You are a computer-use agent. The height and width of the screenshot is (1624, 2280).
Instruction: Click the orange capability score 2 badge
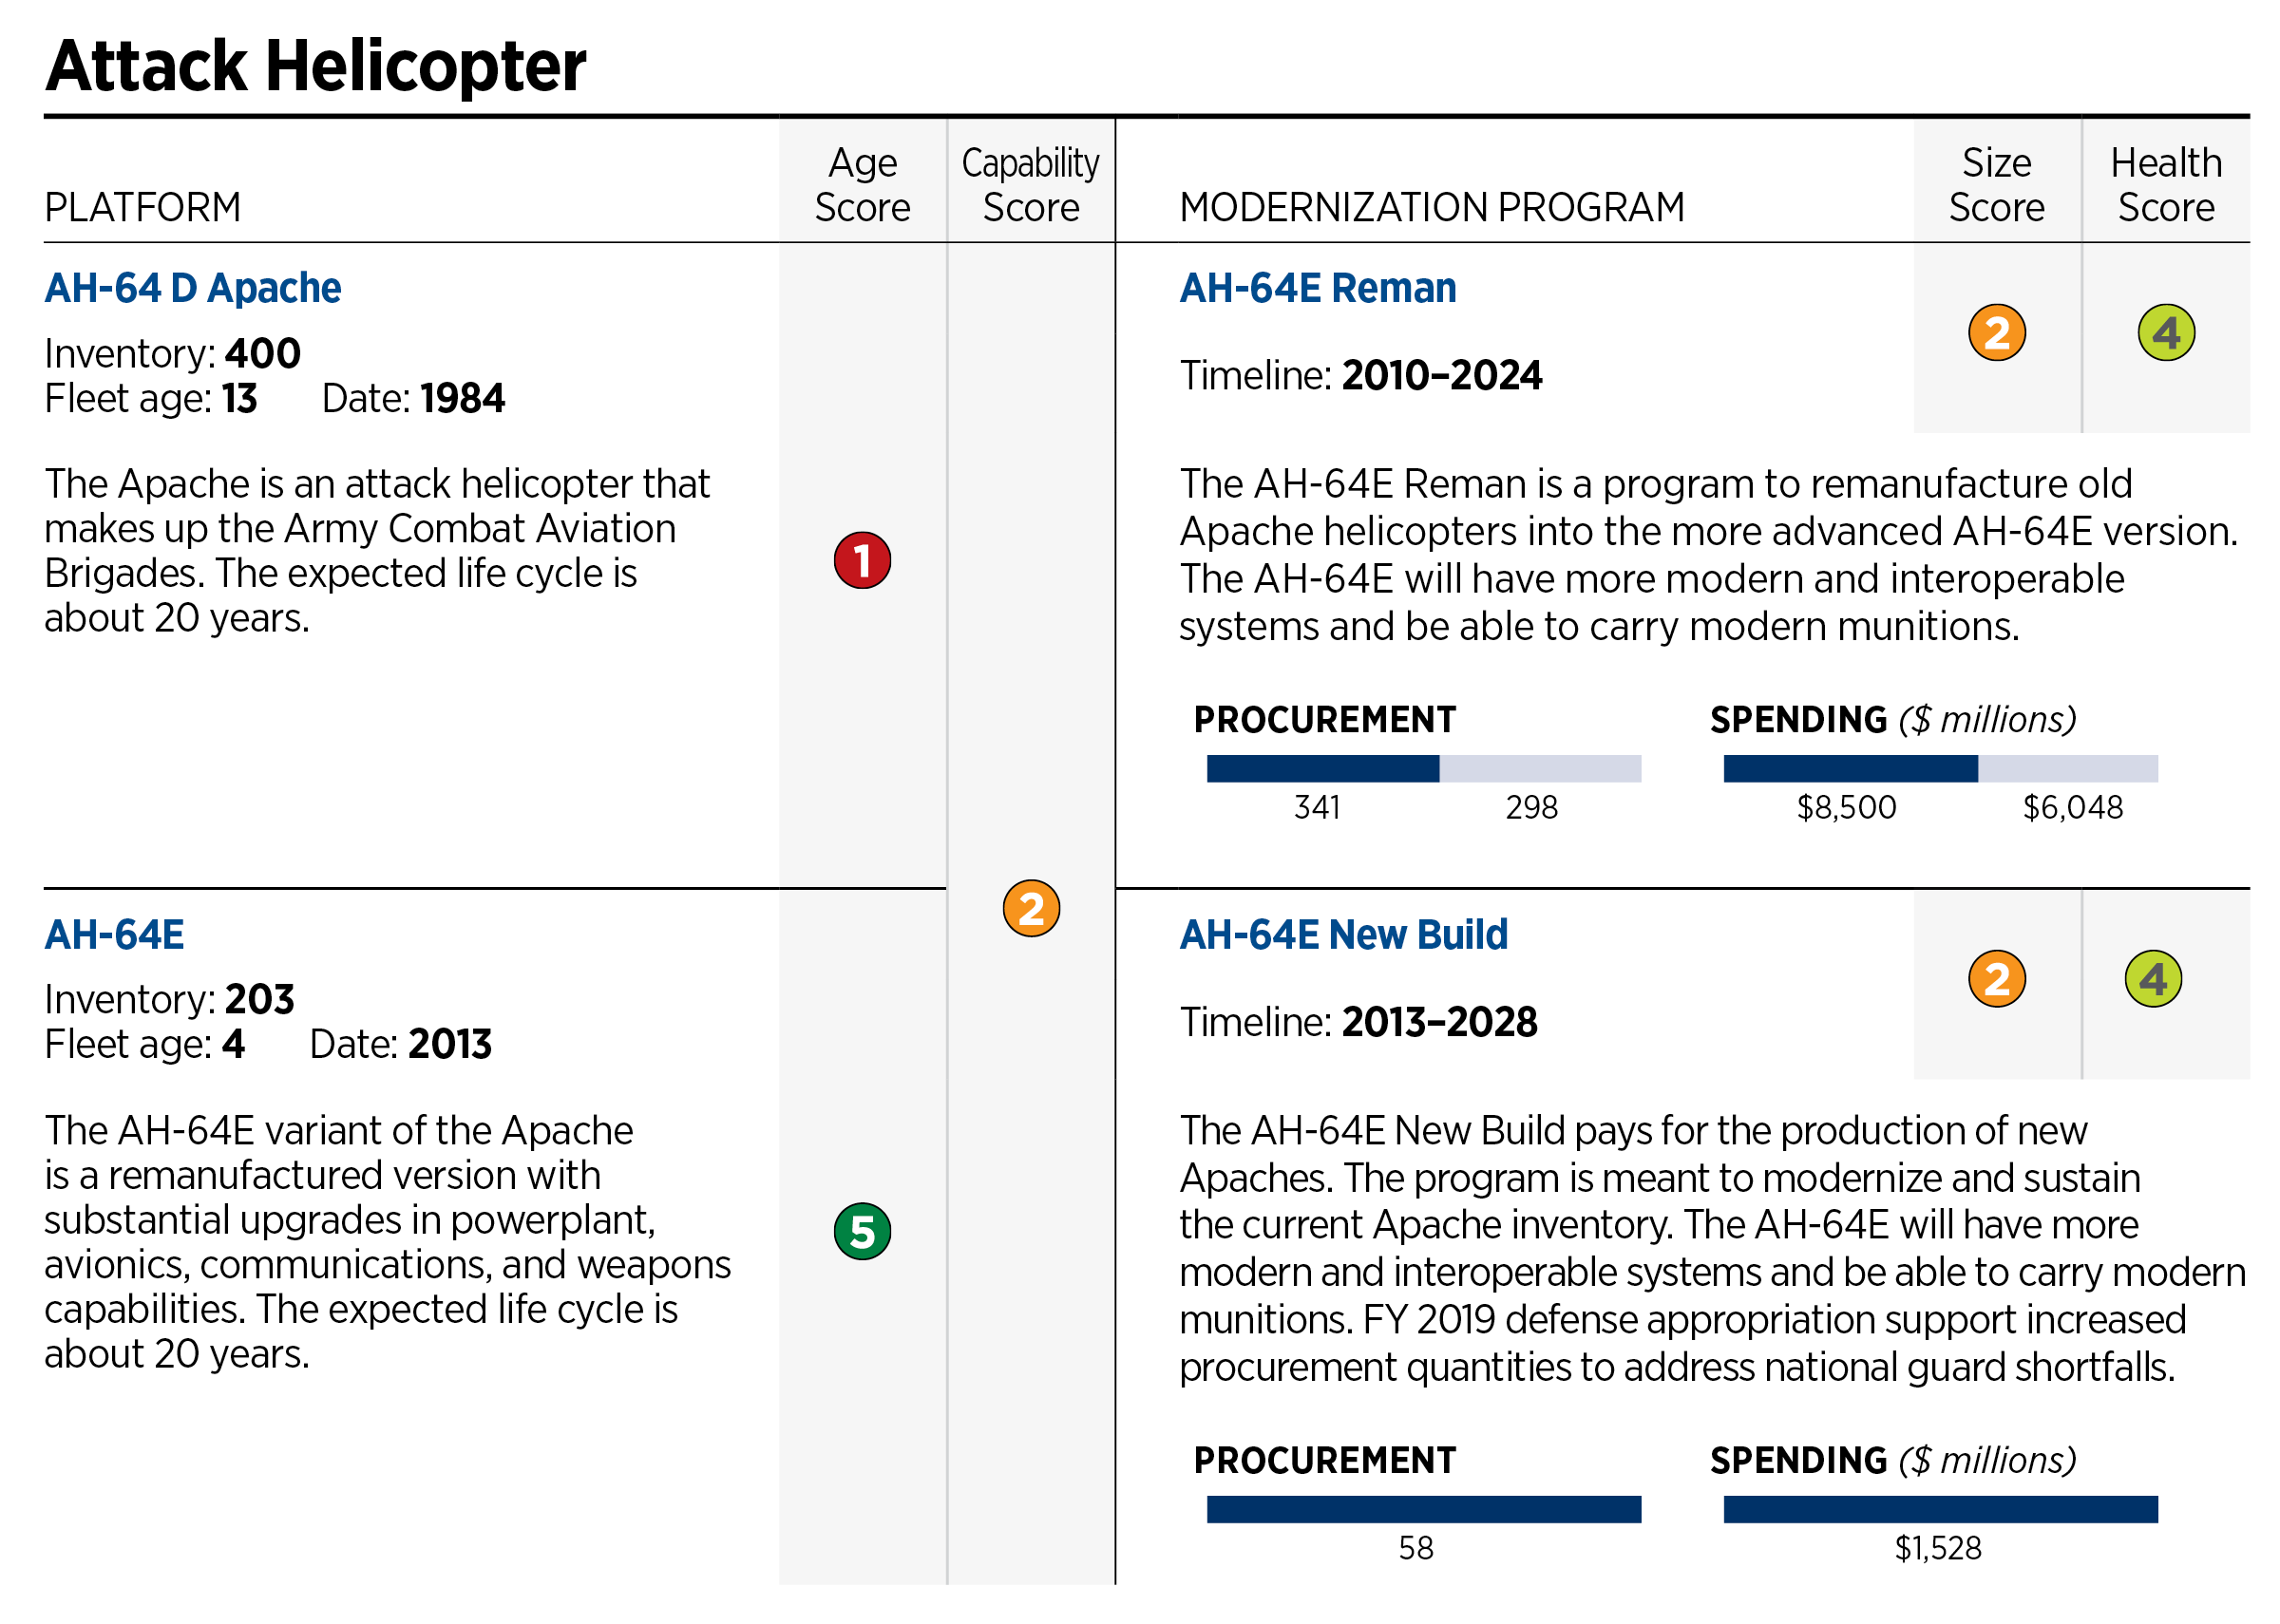1031,908
